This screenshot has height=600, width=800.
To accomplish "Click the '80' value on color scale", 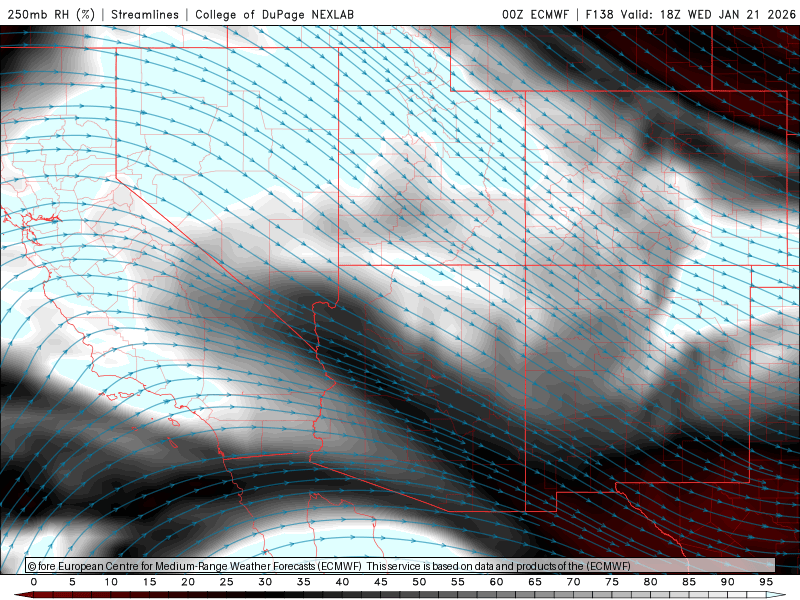I will click(650, 582).
